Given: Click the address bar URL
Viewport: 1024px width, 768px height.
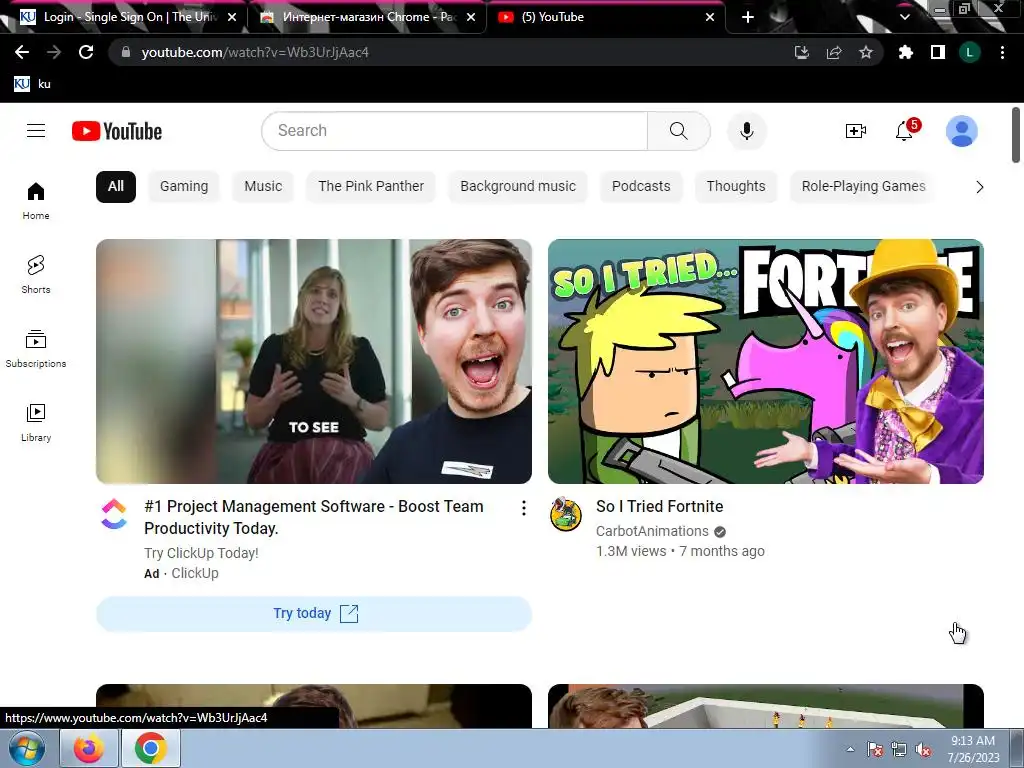Looking at the screenshot, I should click(x=255, y=52).
